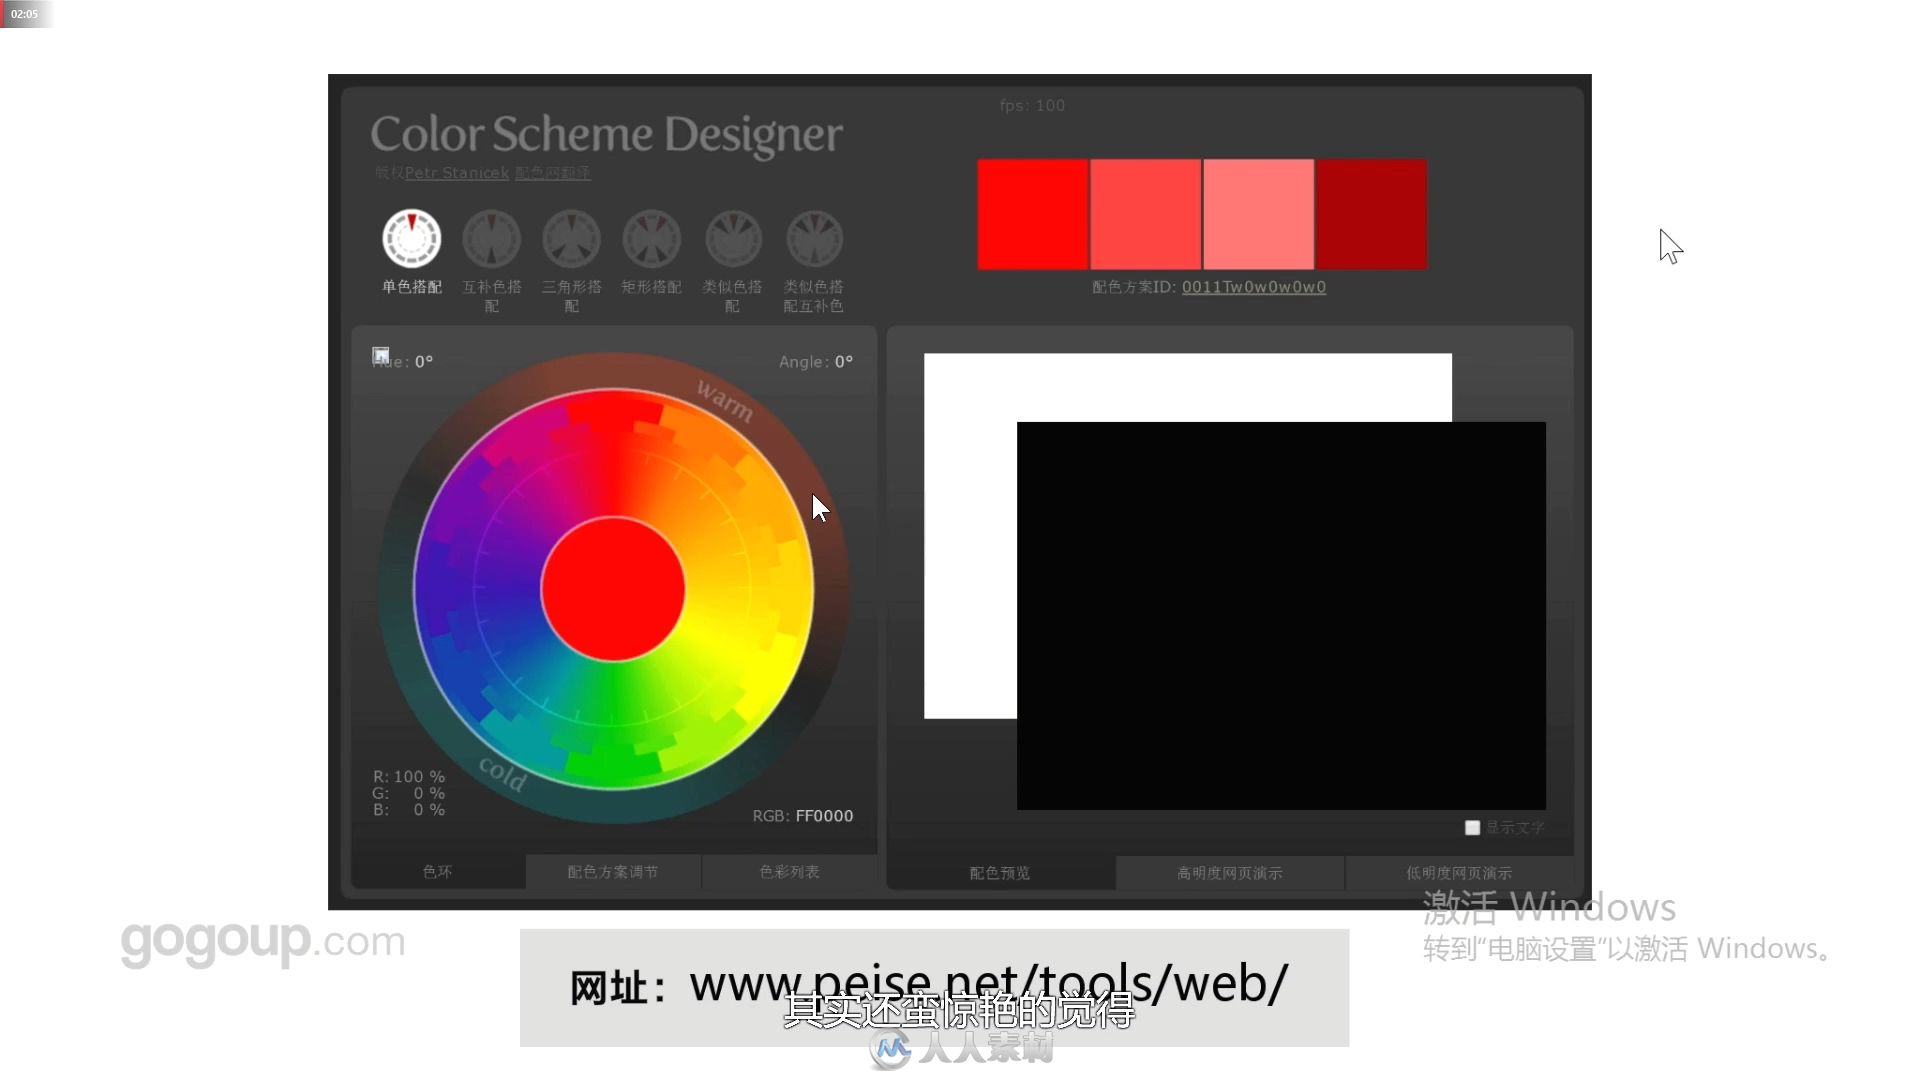Open 色环 color wheel tab
This screenshot has height=1080, width=1920.
coord(438,870)
